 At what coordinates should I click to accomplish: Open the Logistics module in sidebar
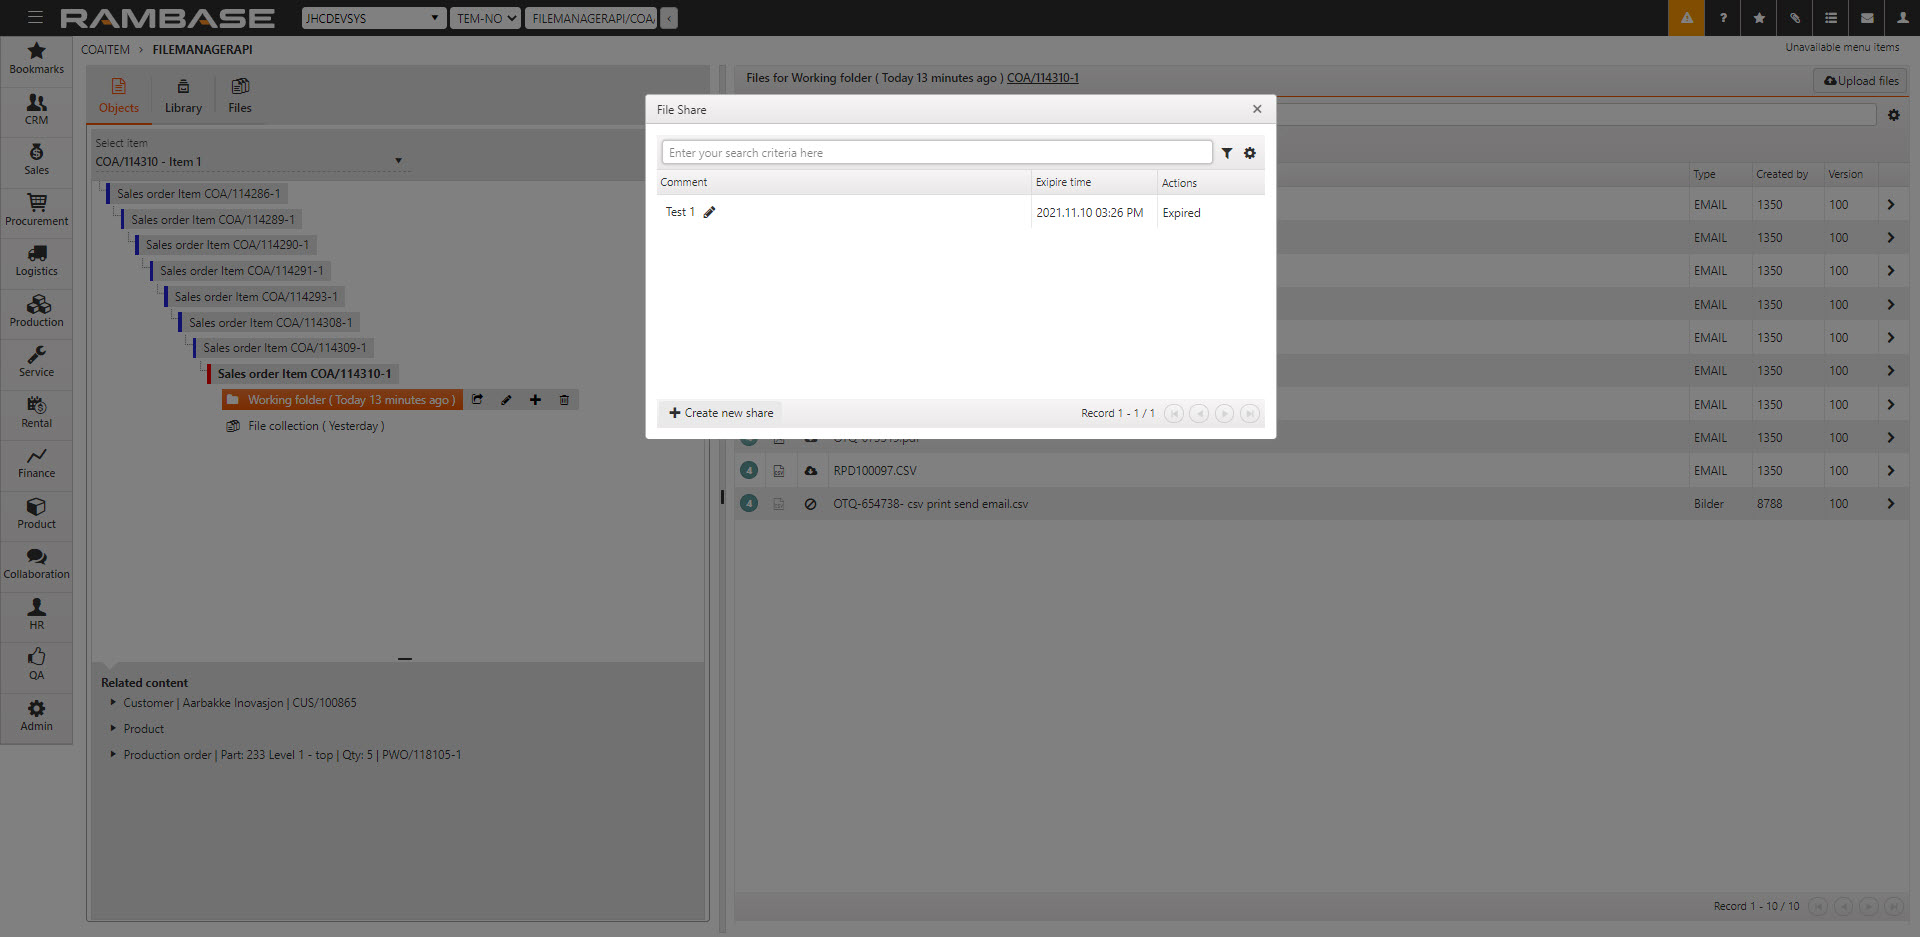click(x=36, y=261)
